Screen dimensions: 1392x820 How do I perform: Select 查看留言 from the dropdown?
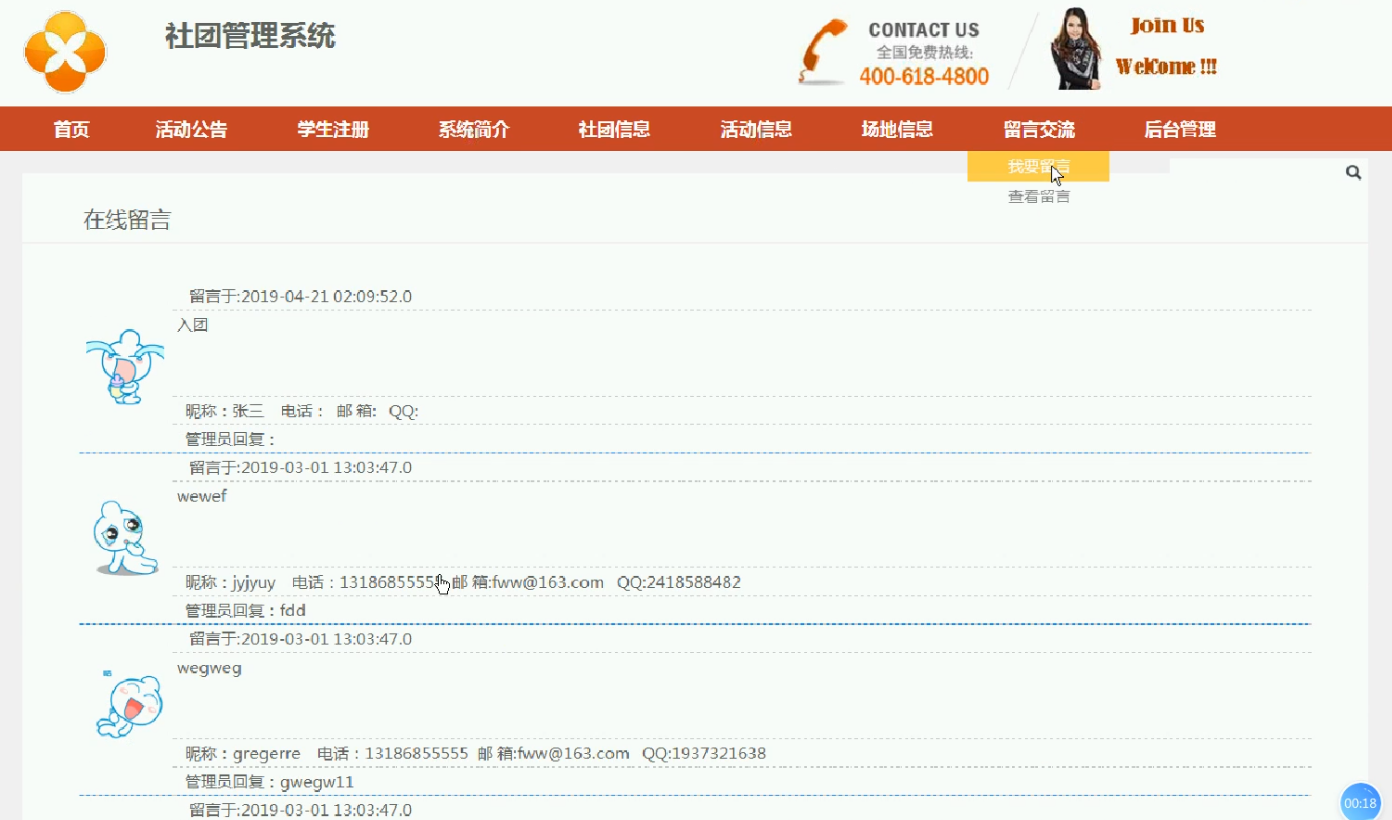[1037, 195]
